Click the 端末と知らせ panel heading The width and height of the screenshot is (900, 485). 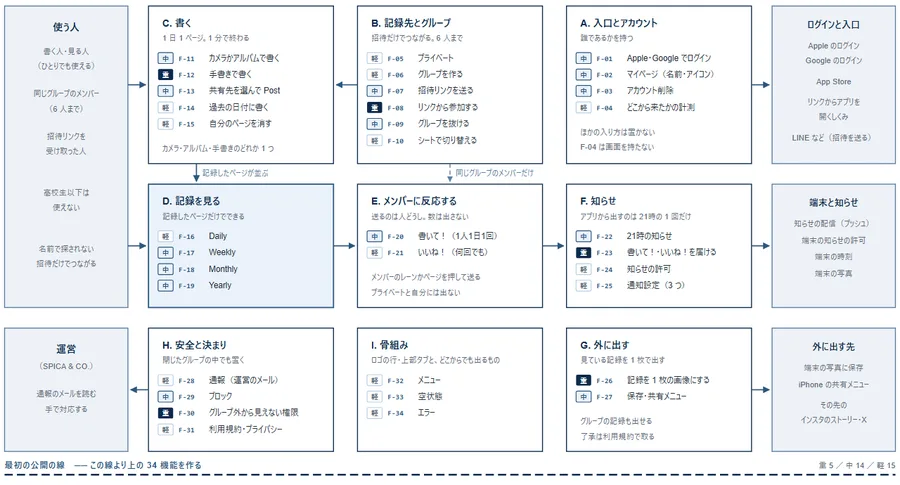coord(833,203)
